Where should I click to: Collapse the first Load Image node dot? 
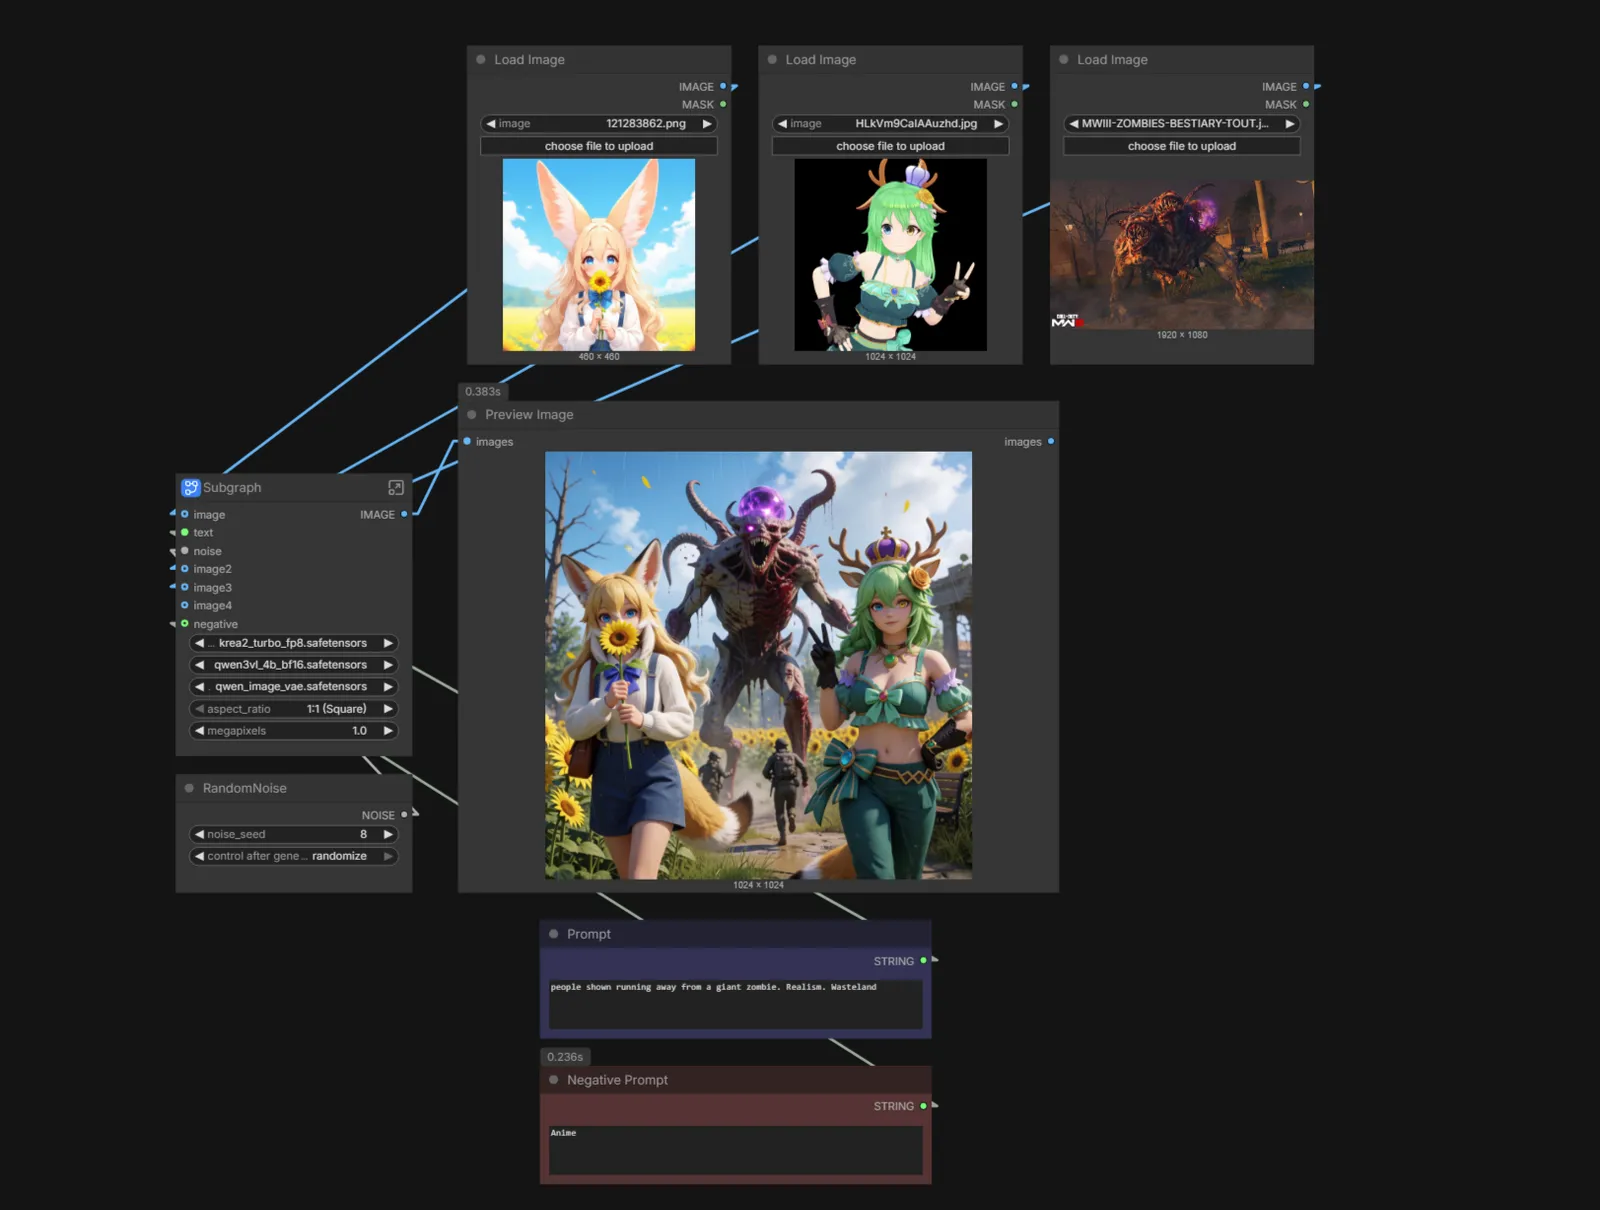pos(481,59)
